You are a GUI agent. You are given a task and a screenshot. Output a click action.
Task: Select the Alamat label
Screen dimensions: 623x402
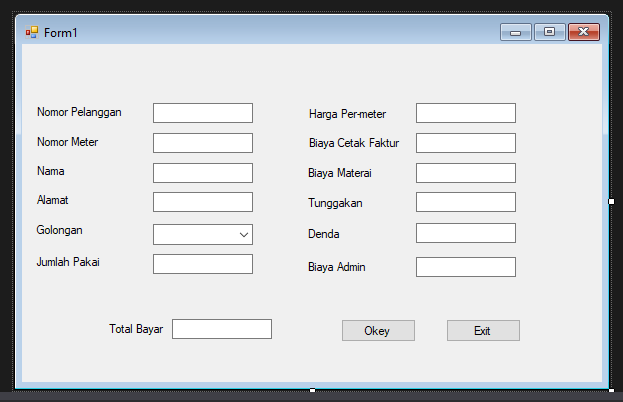(x=52, y=200)
